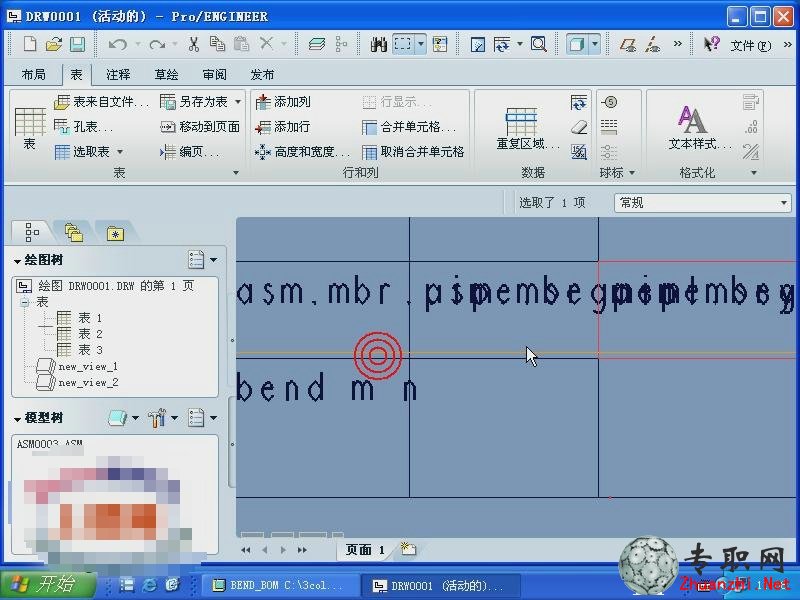Click 添加列 to add a column
Viewport: 800px width, 600px height.
click(x=283, y=102)
